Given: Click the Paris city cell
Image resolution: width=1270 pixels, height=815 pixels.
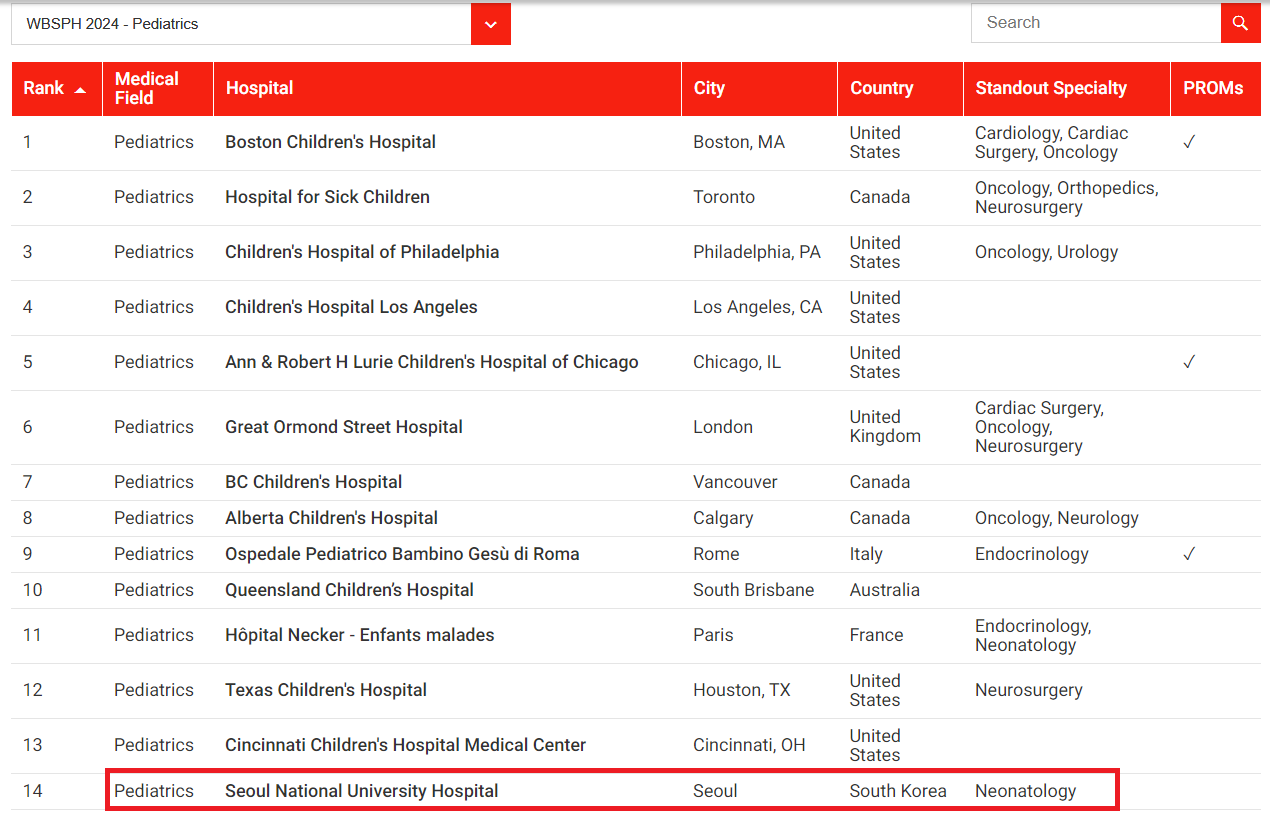Looking at the screenshot, I should coord(713,635).
